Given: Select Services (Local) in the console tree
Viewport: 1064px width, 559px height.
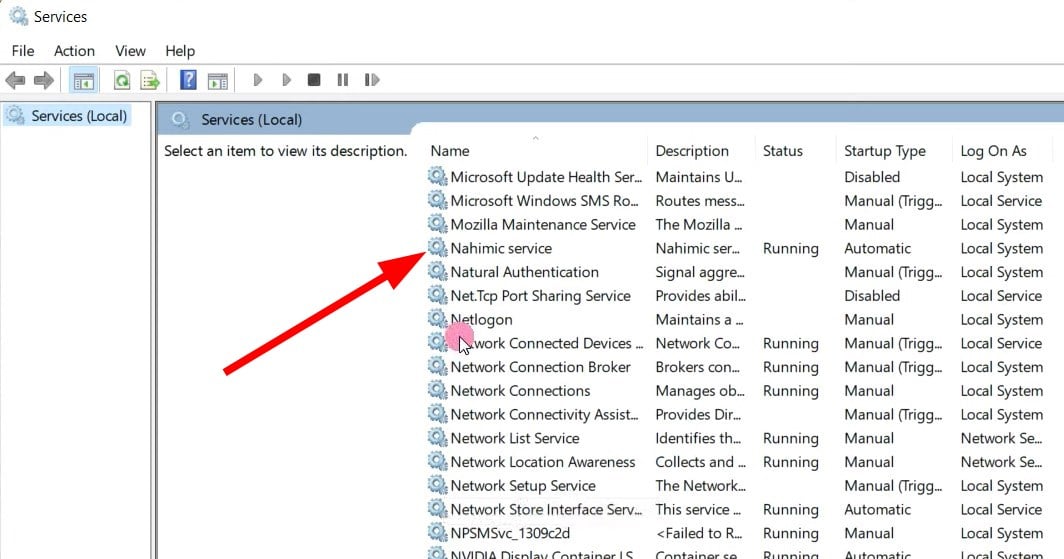Looking at the screenshot, I should click(x=79, y=116).
